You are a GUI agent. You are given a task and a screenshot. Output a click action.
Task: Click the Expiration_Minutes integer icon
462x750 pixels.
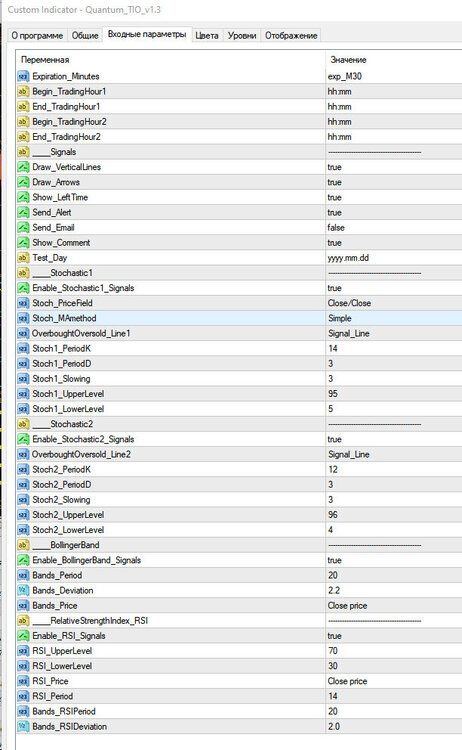23,76
